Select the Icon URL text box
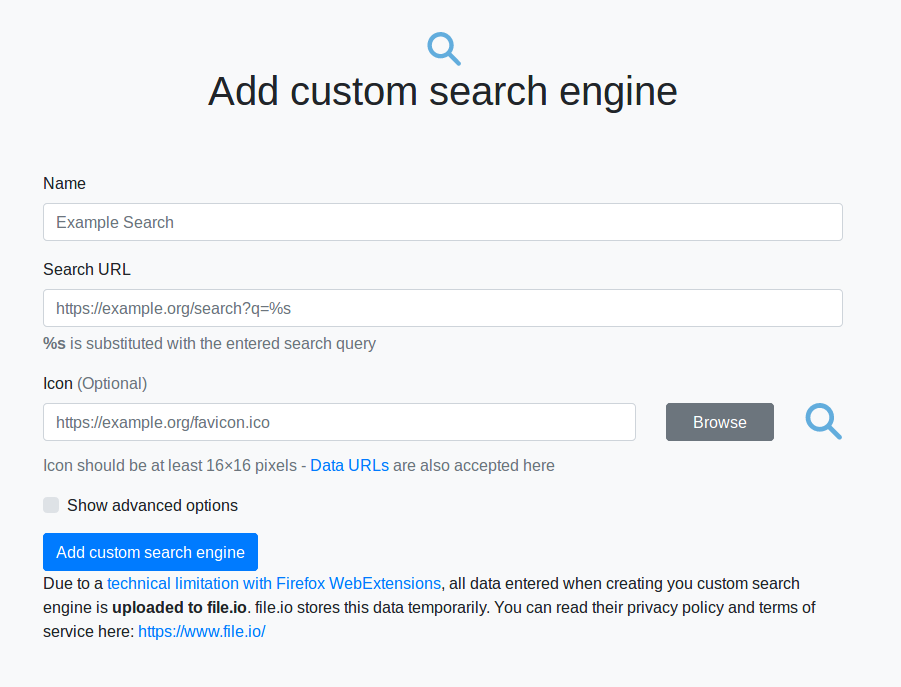Screen dimensions: 901x687 pyautogui.click(x=339, y=422)
